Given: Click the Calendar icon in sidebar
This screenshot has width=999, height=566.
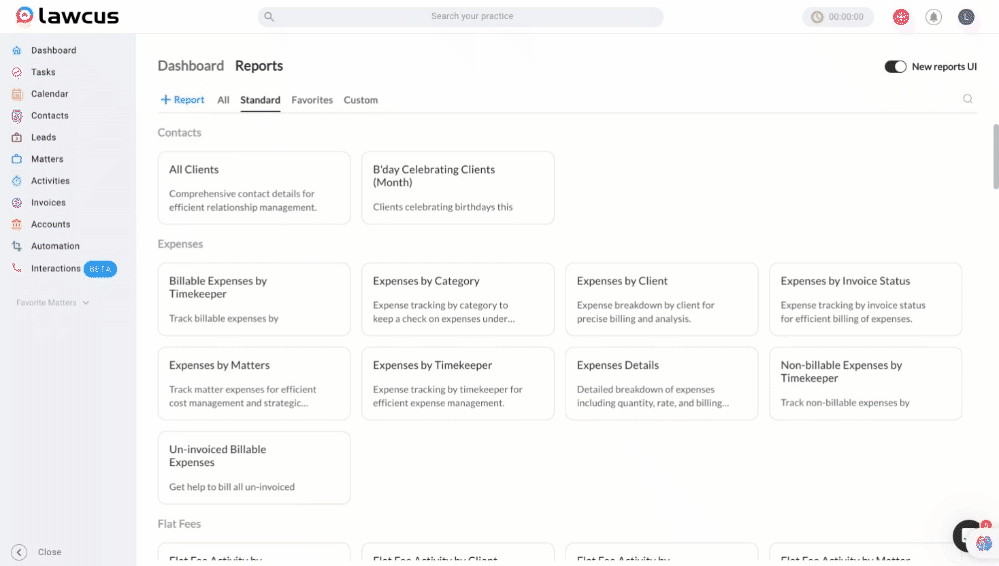Looking at the screenshot, I should [x=17, y=94].
